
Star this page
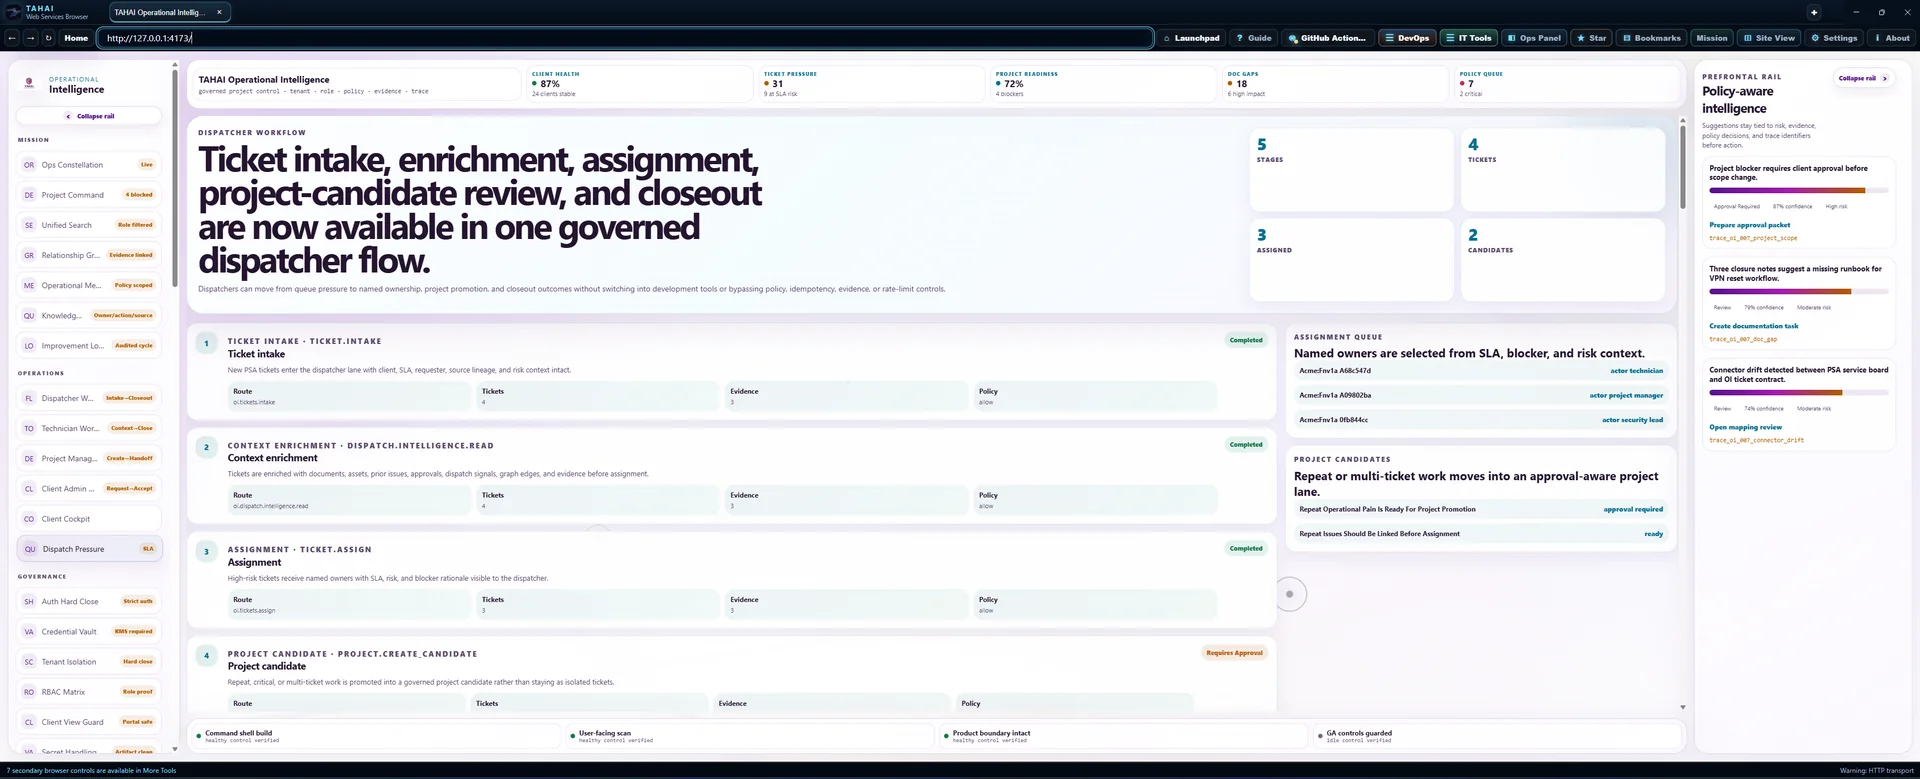point(1591,38)
